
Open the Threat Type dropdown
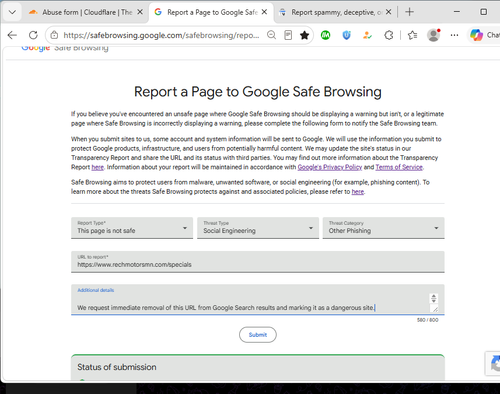click(x=258, y=228)
